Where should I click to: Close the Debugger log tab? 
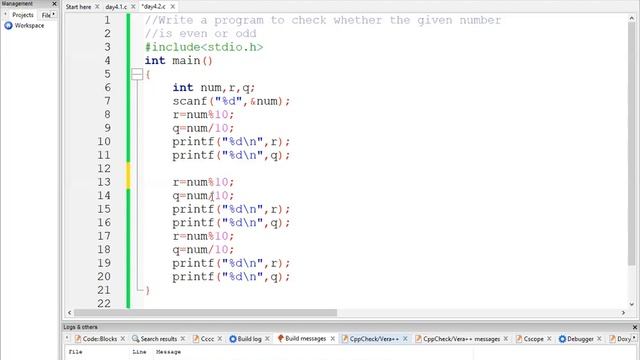click(x=599, y=339)
